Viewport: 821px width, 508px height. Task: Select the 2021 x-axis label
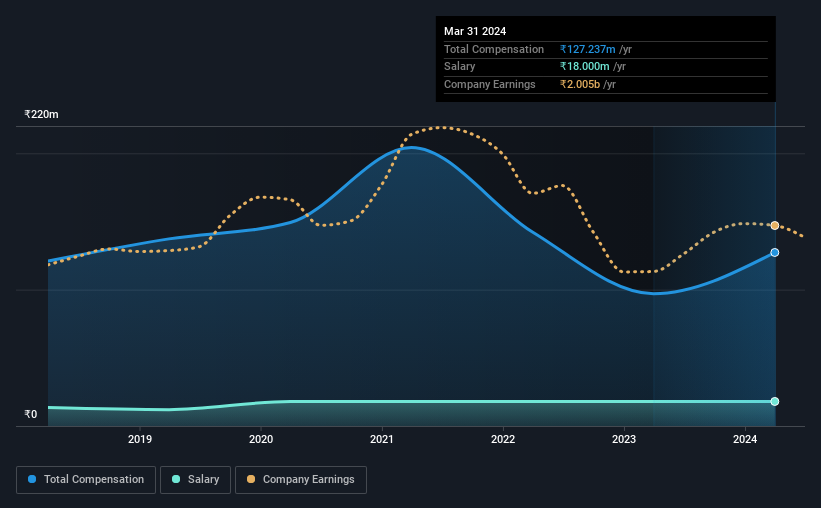coord(382,439)
